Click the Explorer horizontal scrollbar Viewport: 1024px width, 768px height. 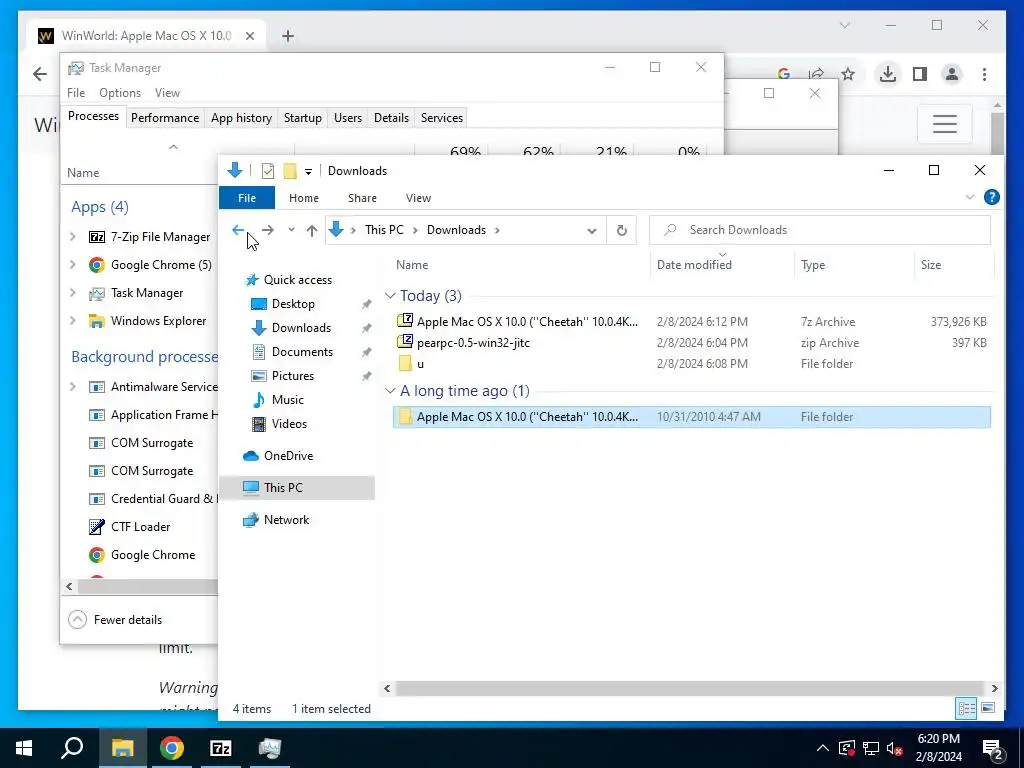(x=690, y=689)
